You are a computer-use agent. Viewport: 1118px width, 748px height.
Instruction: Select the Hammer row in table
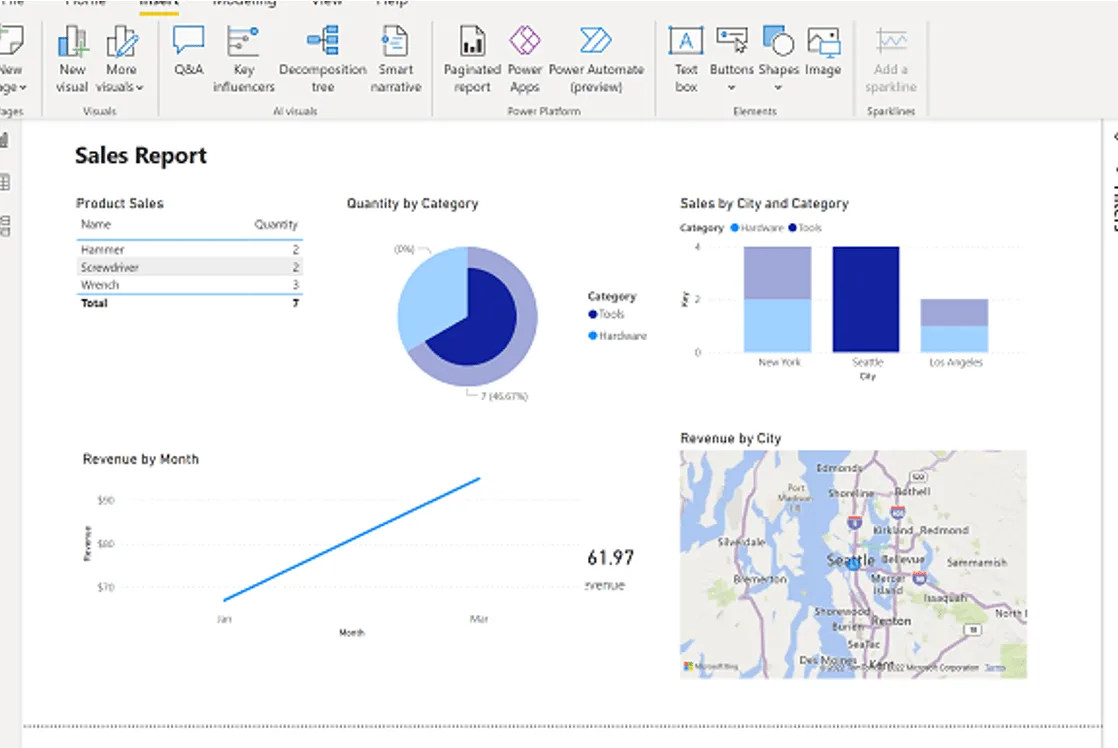[190, 250]
